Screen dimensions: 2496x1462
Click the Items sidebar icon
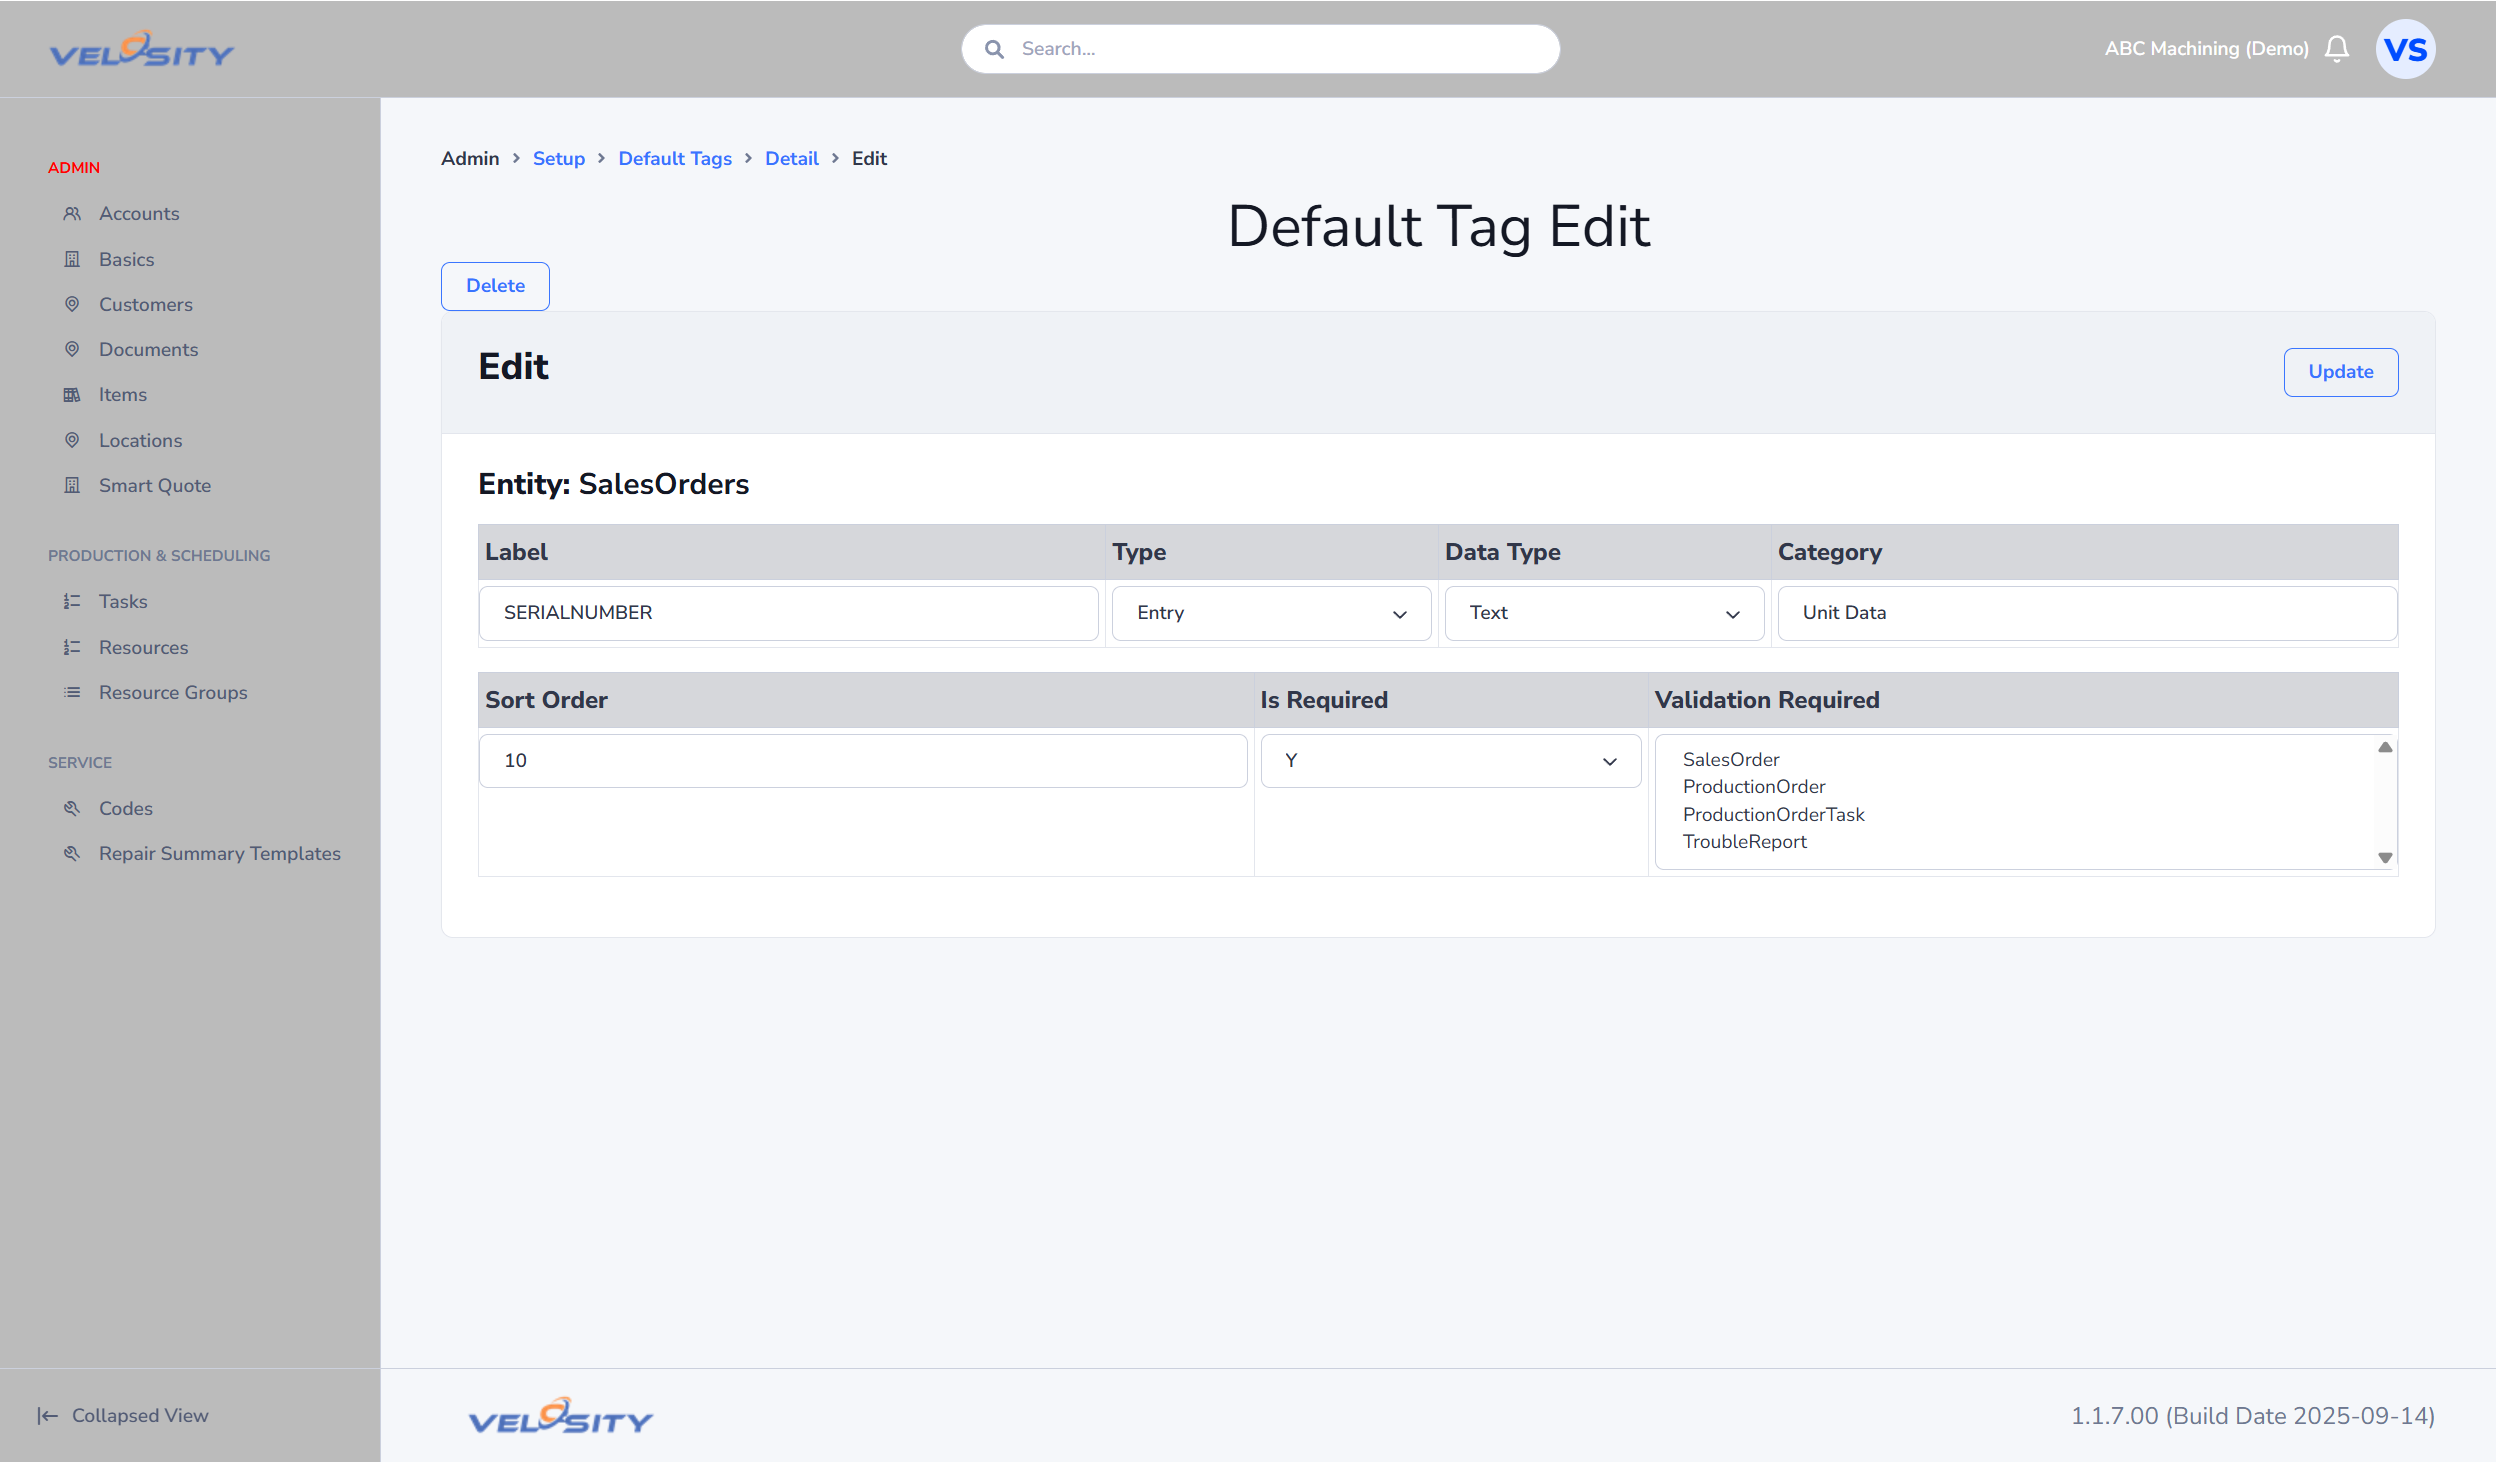[x=72, y=395]
